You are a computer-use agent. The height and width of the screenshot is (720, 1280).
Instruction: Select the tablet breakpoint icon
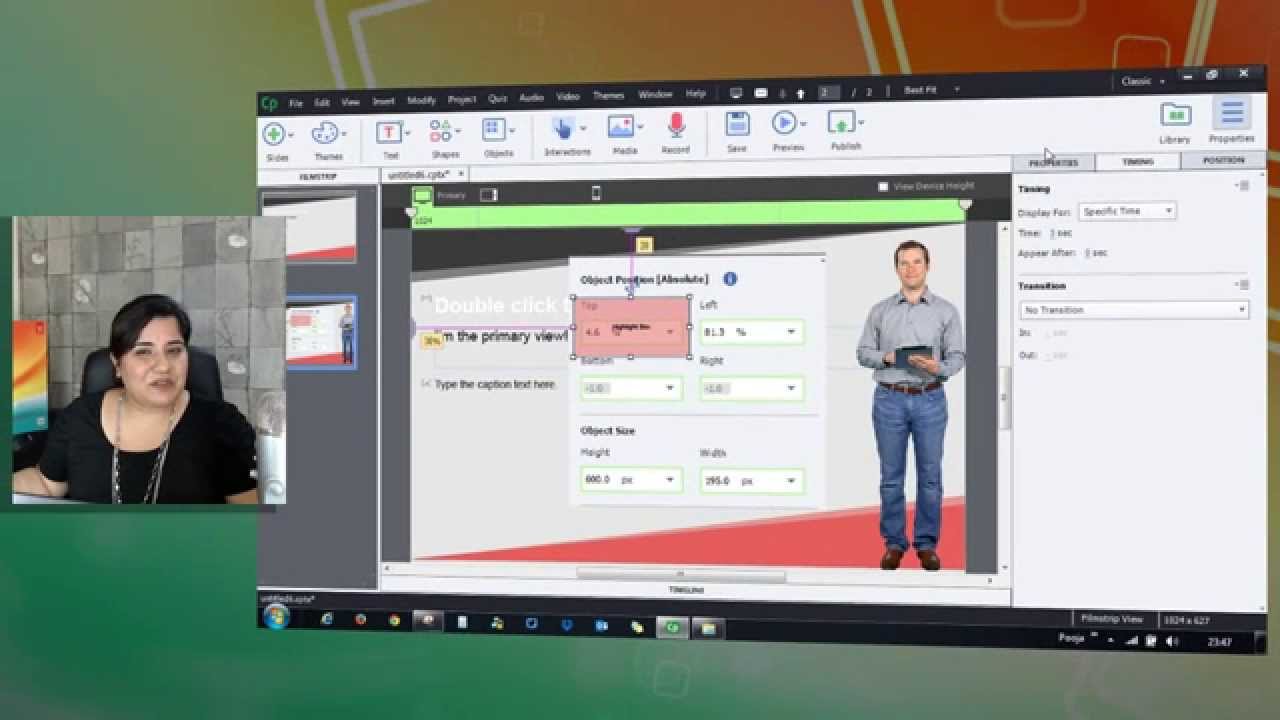coord(488,195)
